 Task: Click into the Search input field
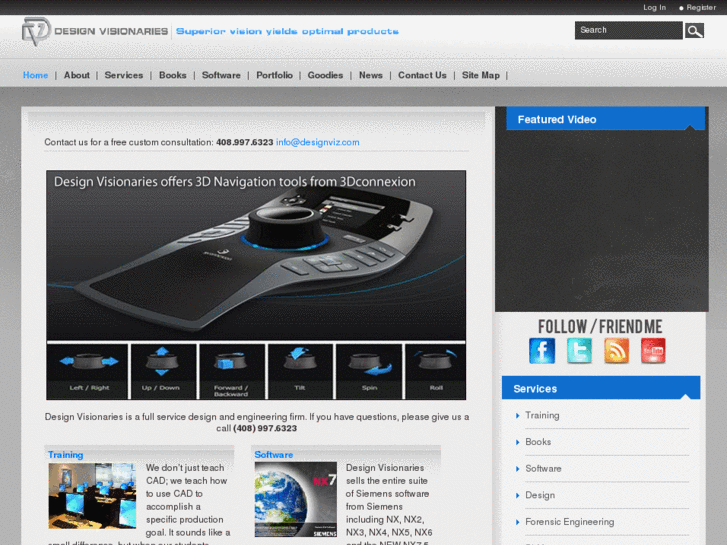pos(628,30)
